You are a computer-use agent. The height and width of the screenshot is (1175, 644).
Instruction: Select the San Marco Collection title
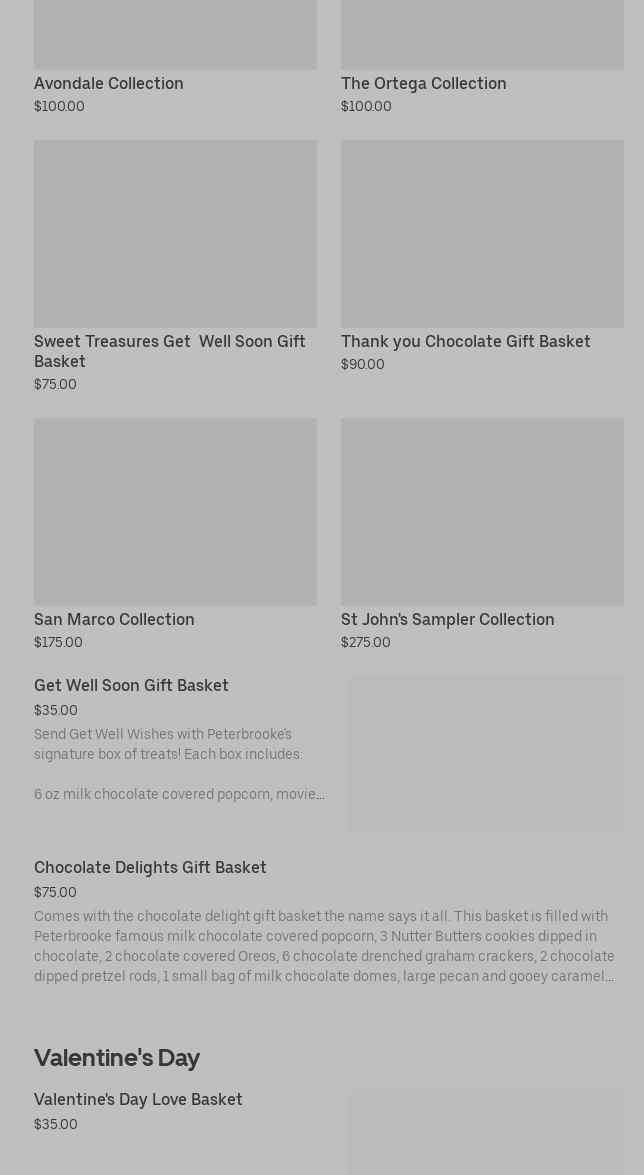tap(114, 620)
